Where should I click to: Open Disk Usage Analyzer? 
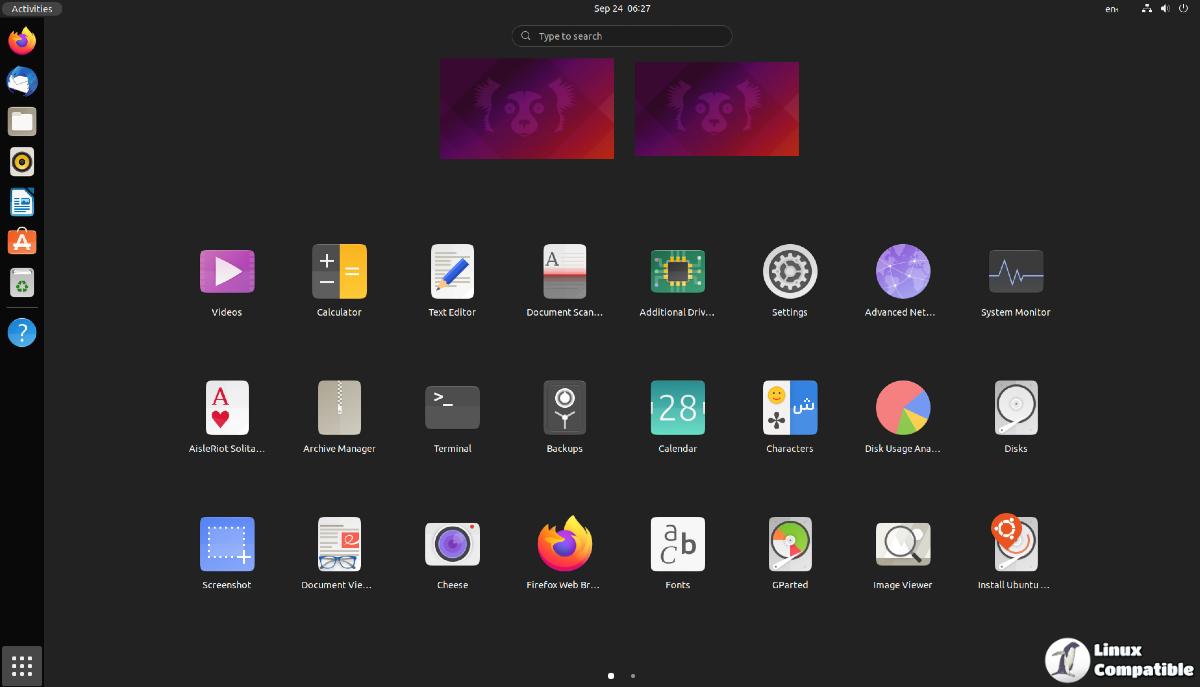coord(902,408)
